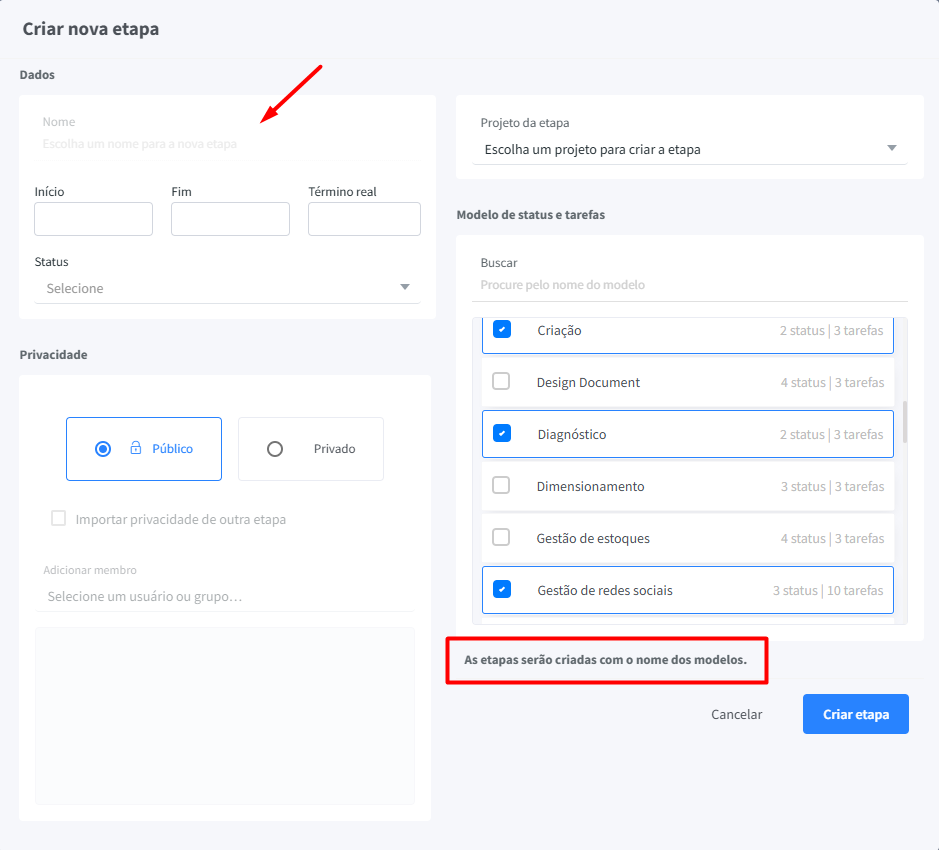The image size is (939, 850).
Task: Click the Fim date field
Action: [x=231, y=219]
